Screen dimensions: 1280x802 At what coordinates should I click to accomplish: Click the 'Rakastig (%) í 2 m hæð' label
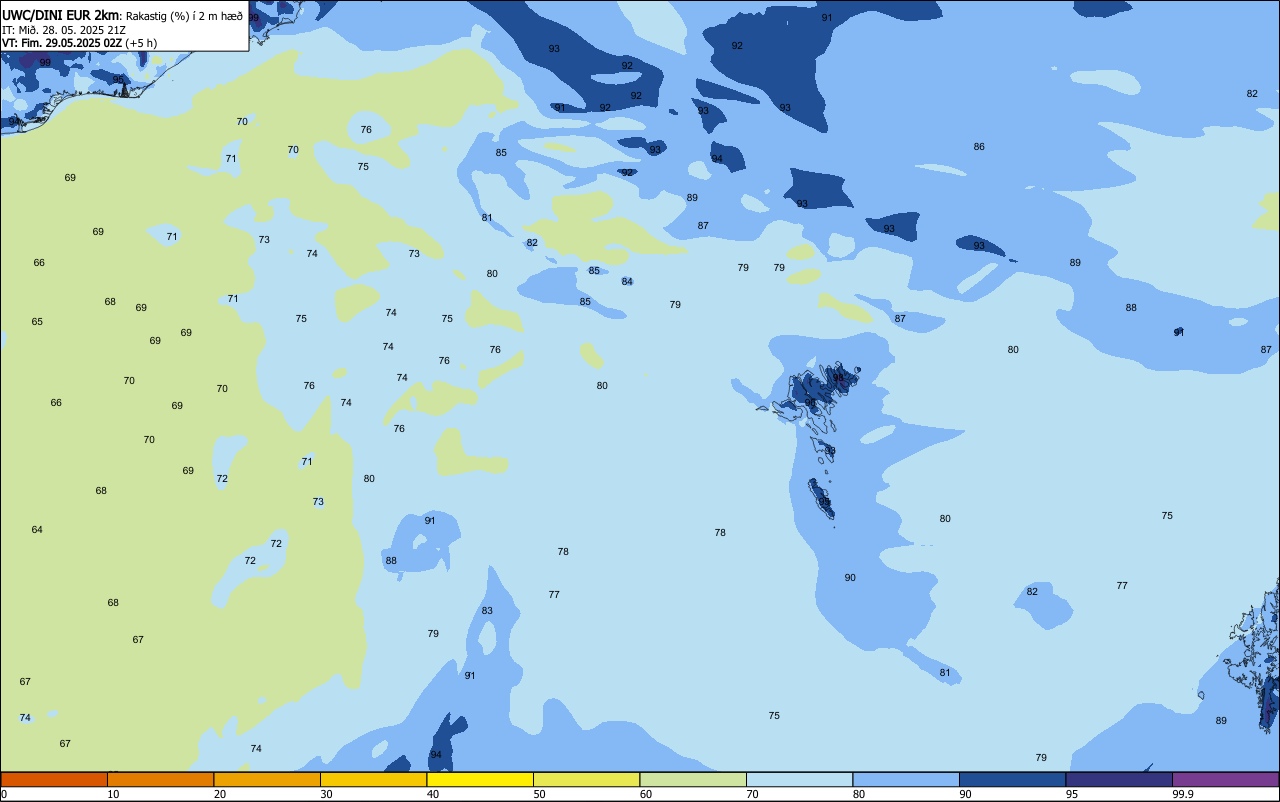(x=184, y=16)
